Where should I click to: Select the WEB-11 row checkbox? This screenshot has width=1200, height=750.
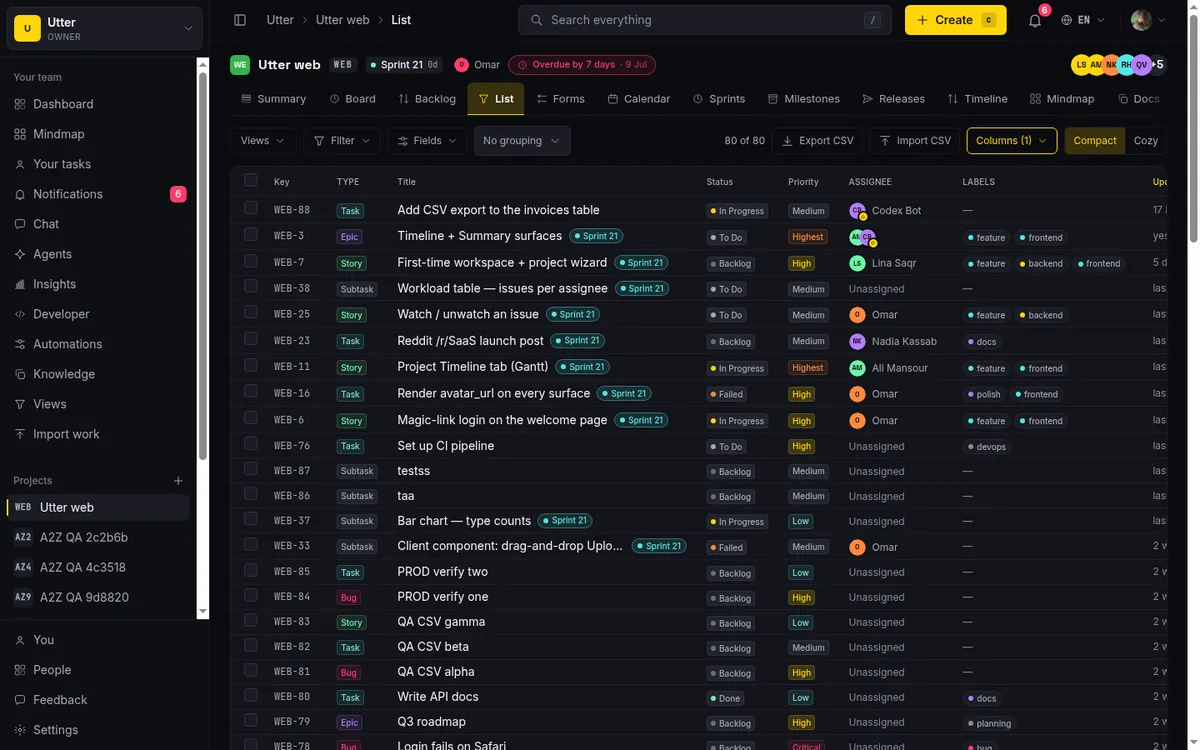point(250,366)
